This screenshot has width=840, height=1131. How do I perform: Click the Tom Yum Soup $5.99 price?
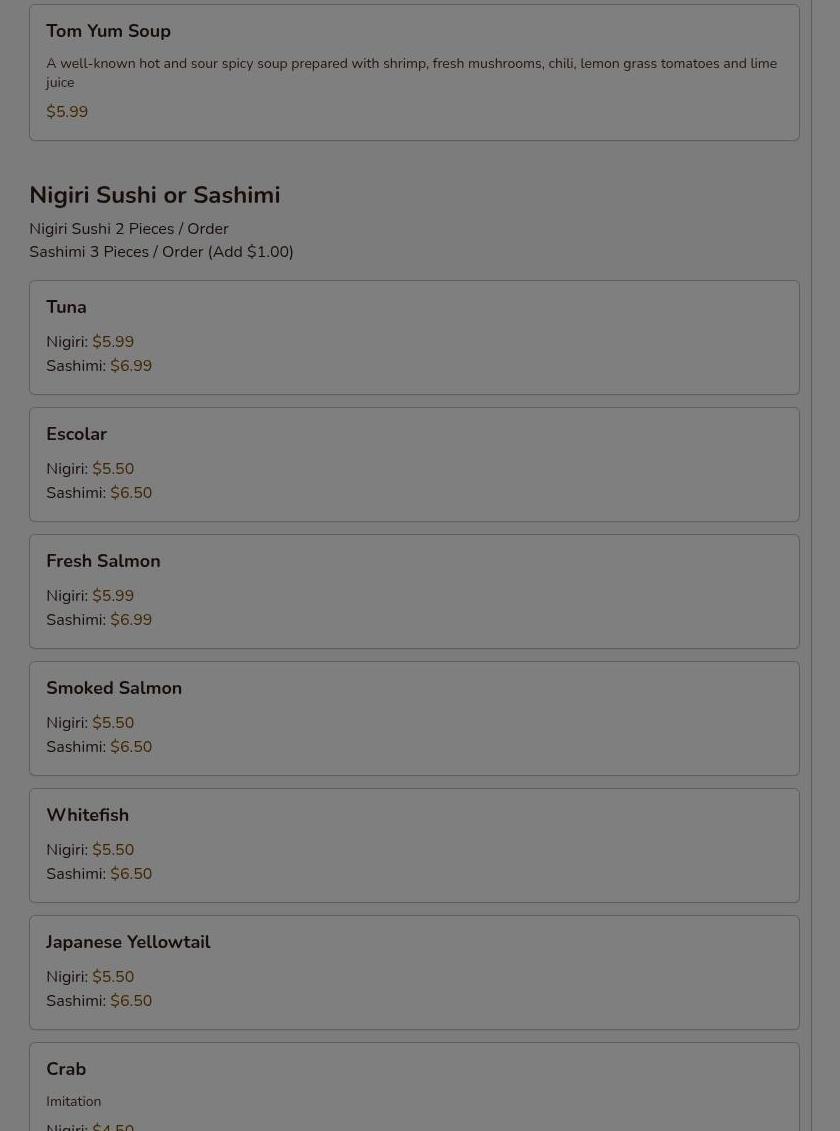pos(67,112)
